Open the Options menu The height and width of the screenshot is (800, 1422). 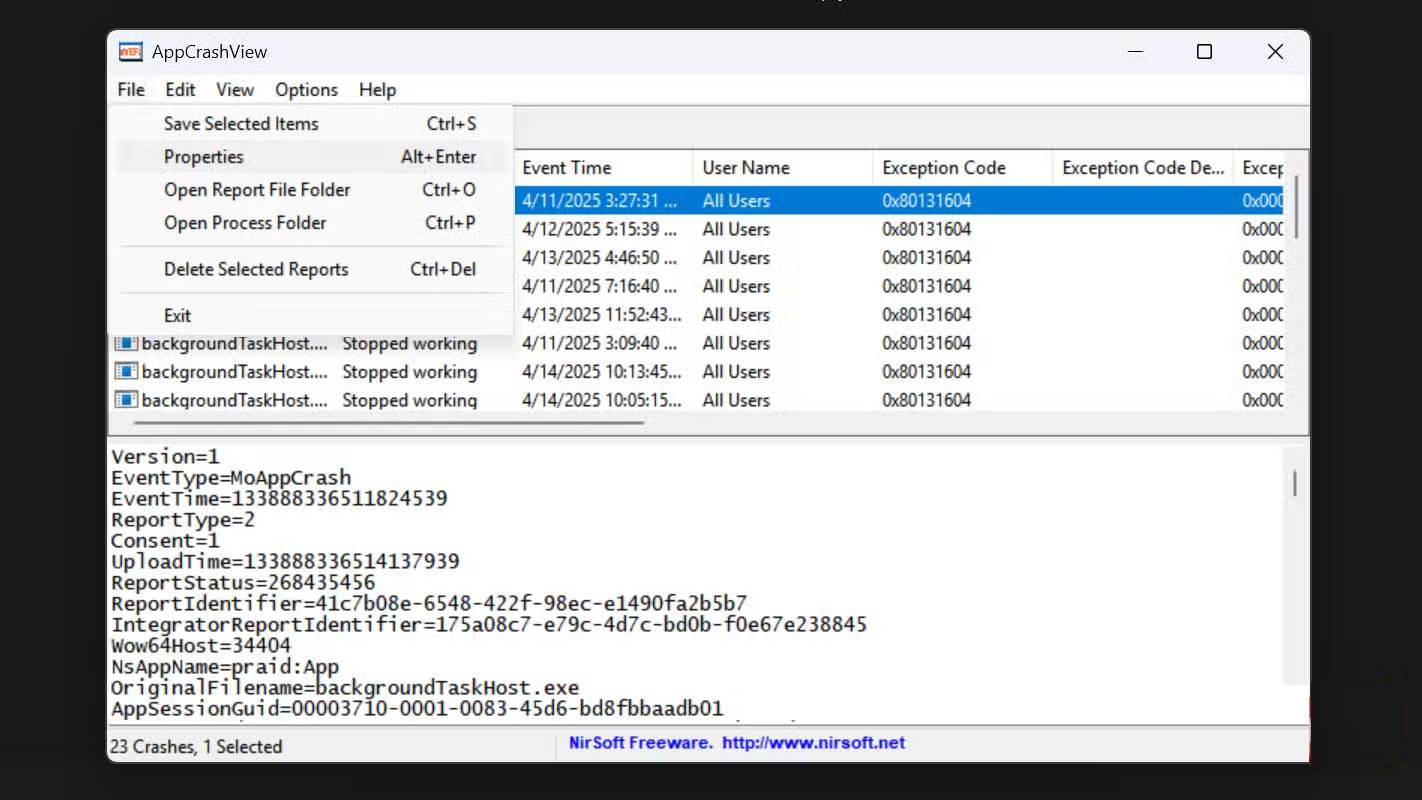pyautogui.click(x=306, y=90)
